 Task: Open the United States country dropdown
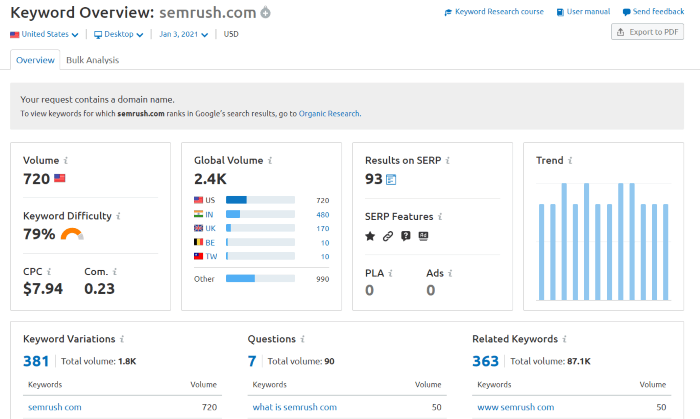click(x=44, y=34)
